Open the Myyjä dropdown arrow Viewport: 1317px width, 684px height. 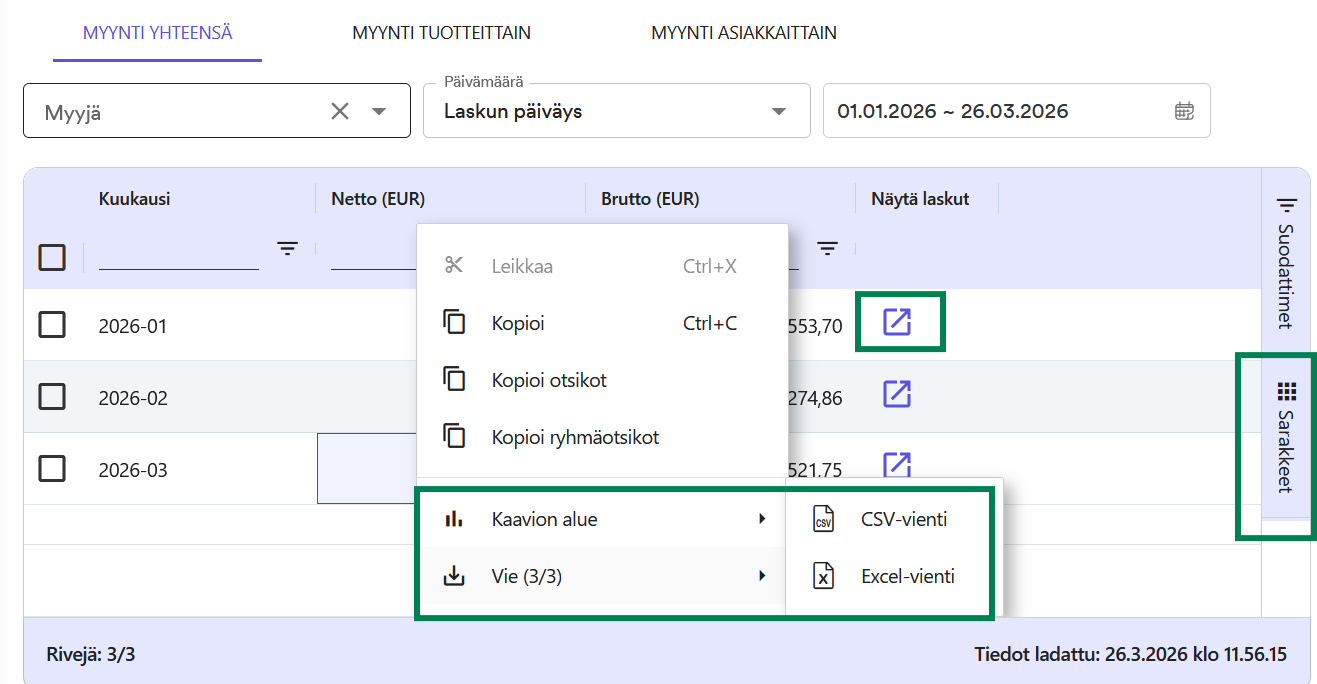click(378, 111)
